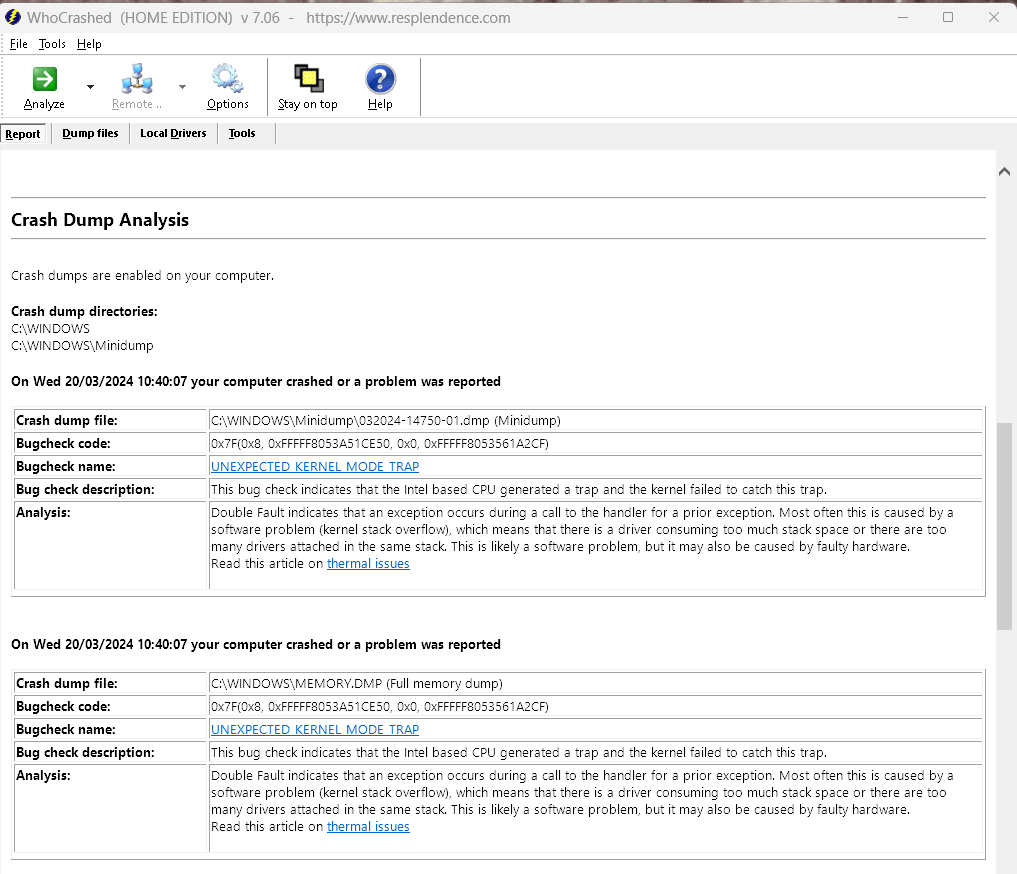
Task: Open the Help menu in menu bar
Action: (x=89, y=44)
